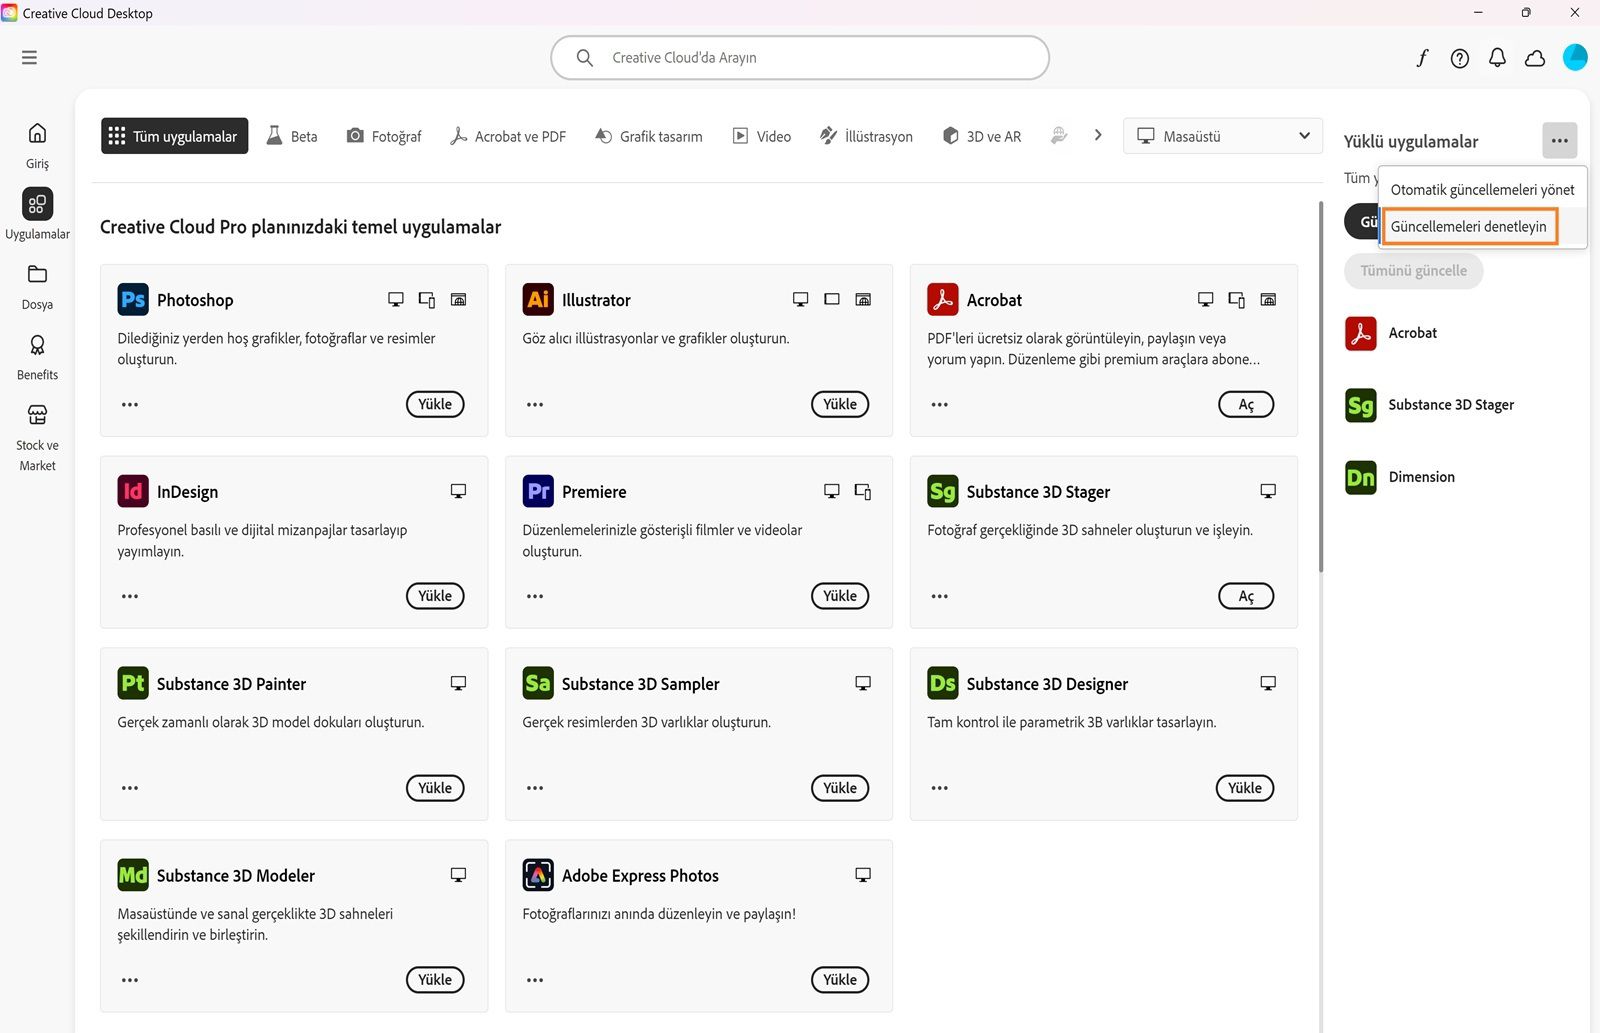Open Stock ve Market in sidebar
This screenshot has height=1033, width=1600.
[x=37, y=436]
